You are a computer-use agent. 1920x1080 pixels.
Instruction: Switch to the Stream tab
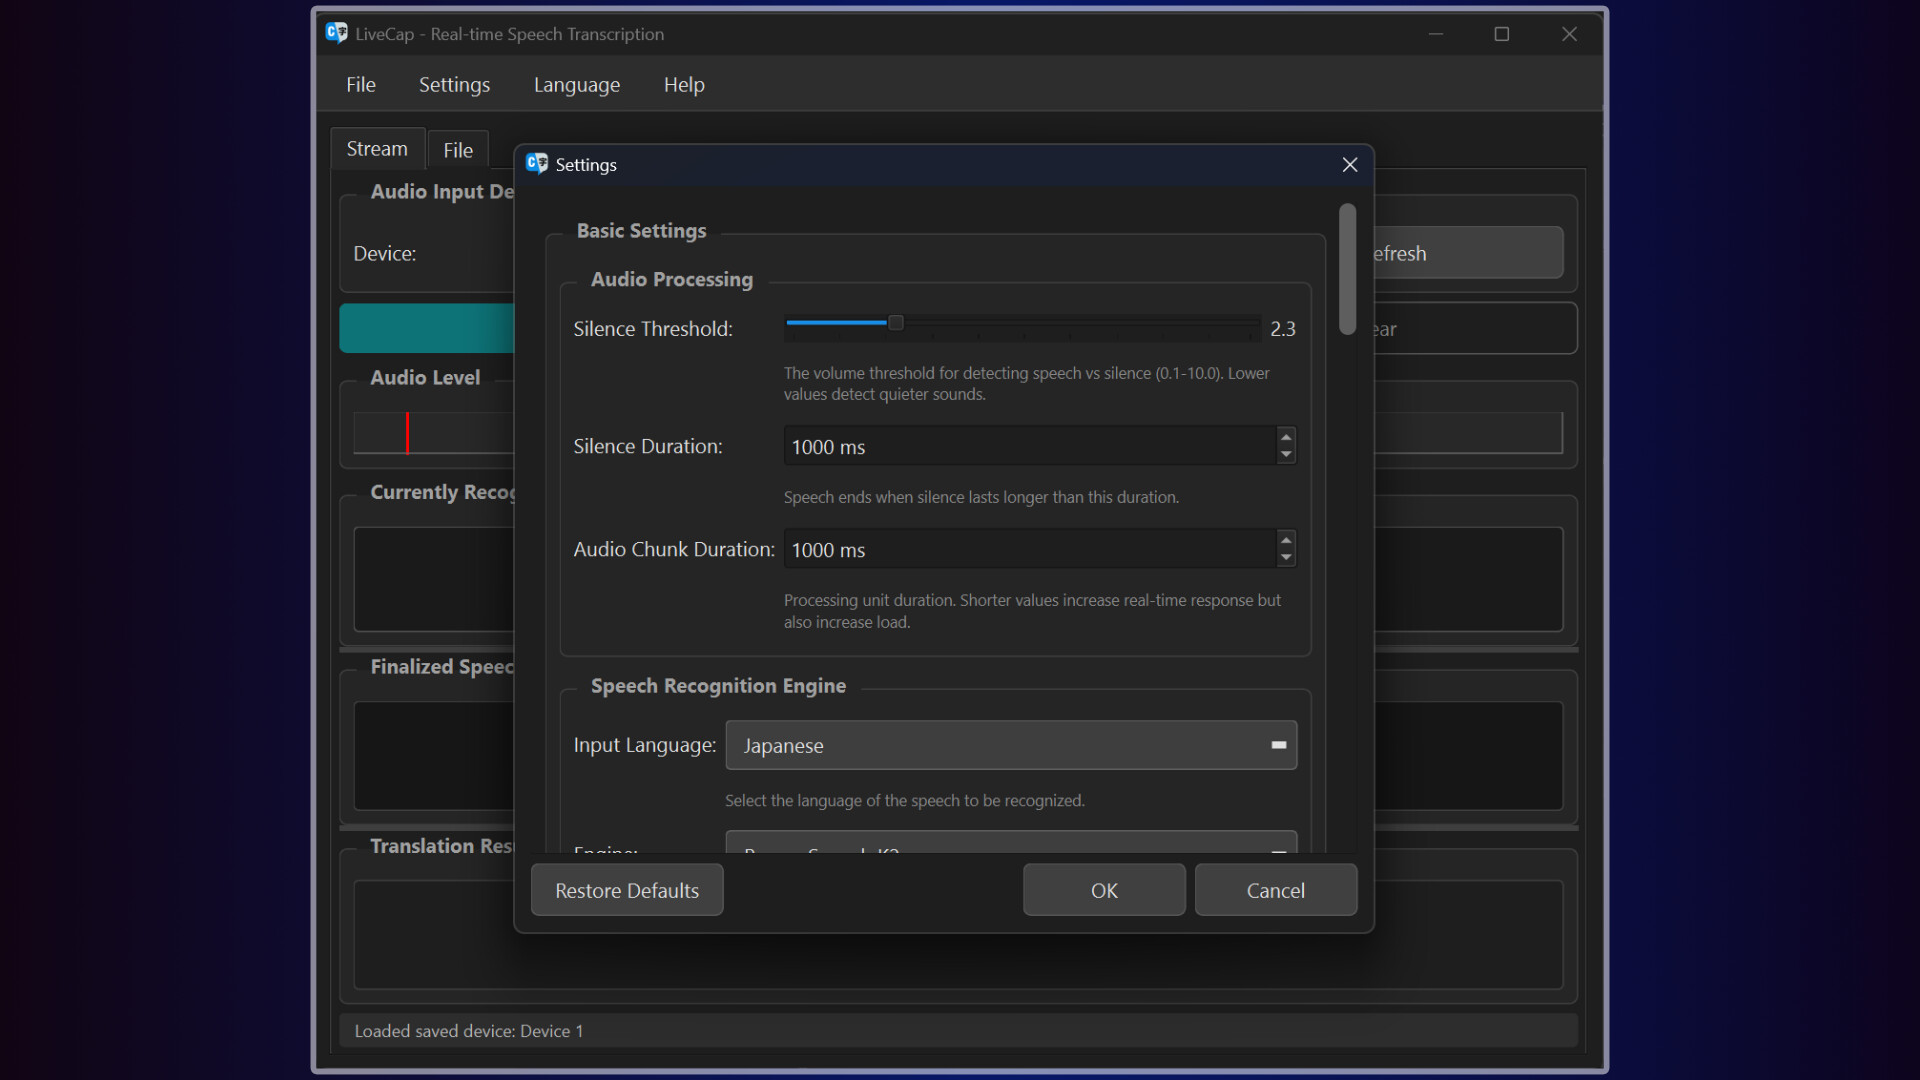377,148
